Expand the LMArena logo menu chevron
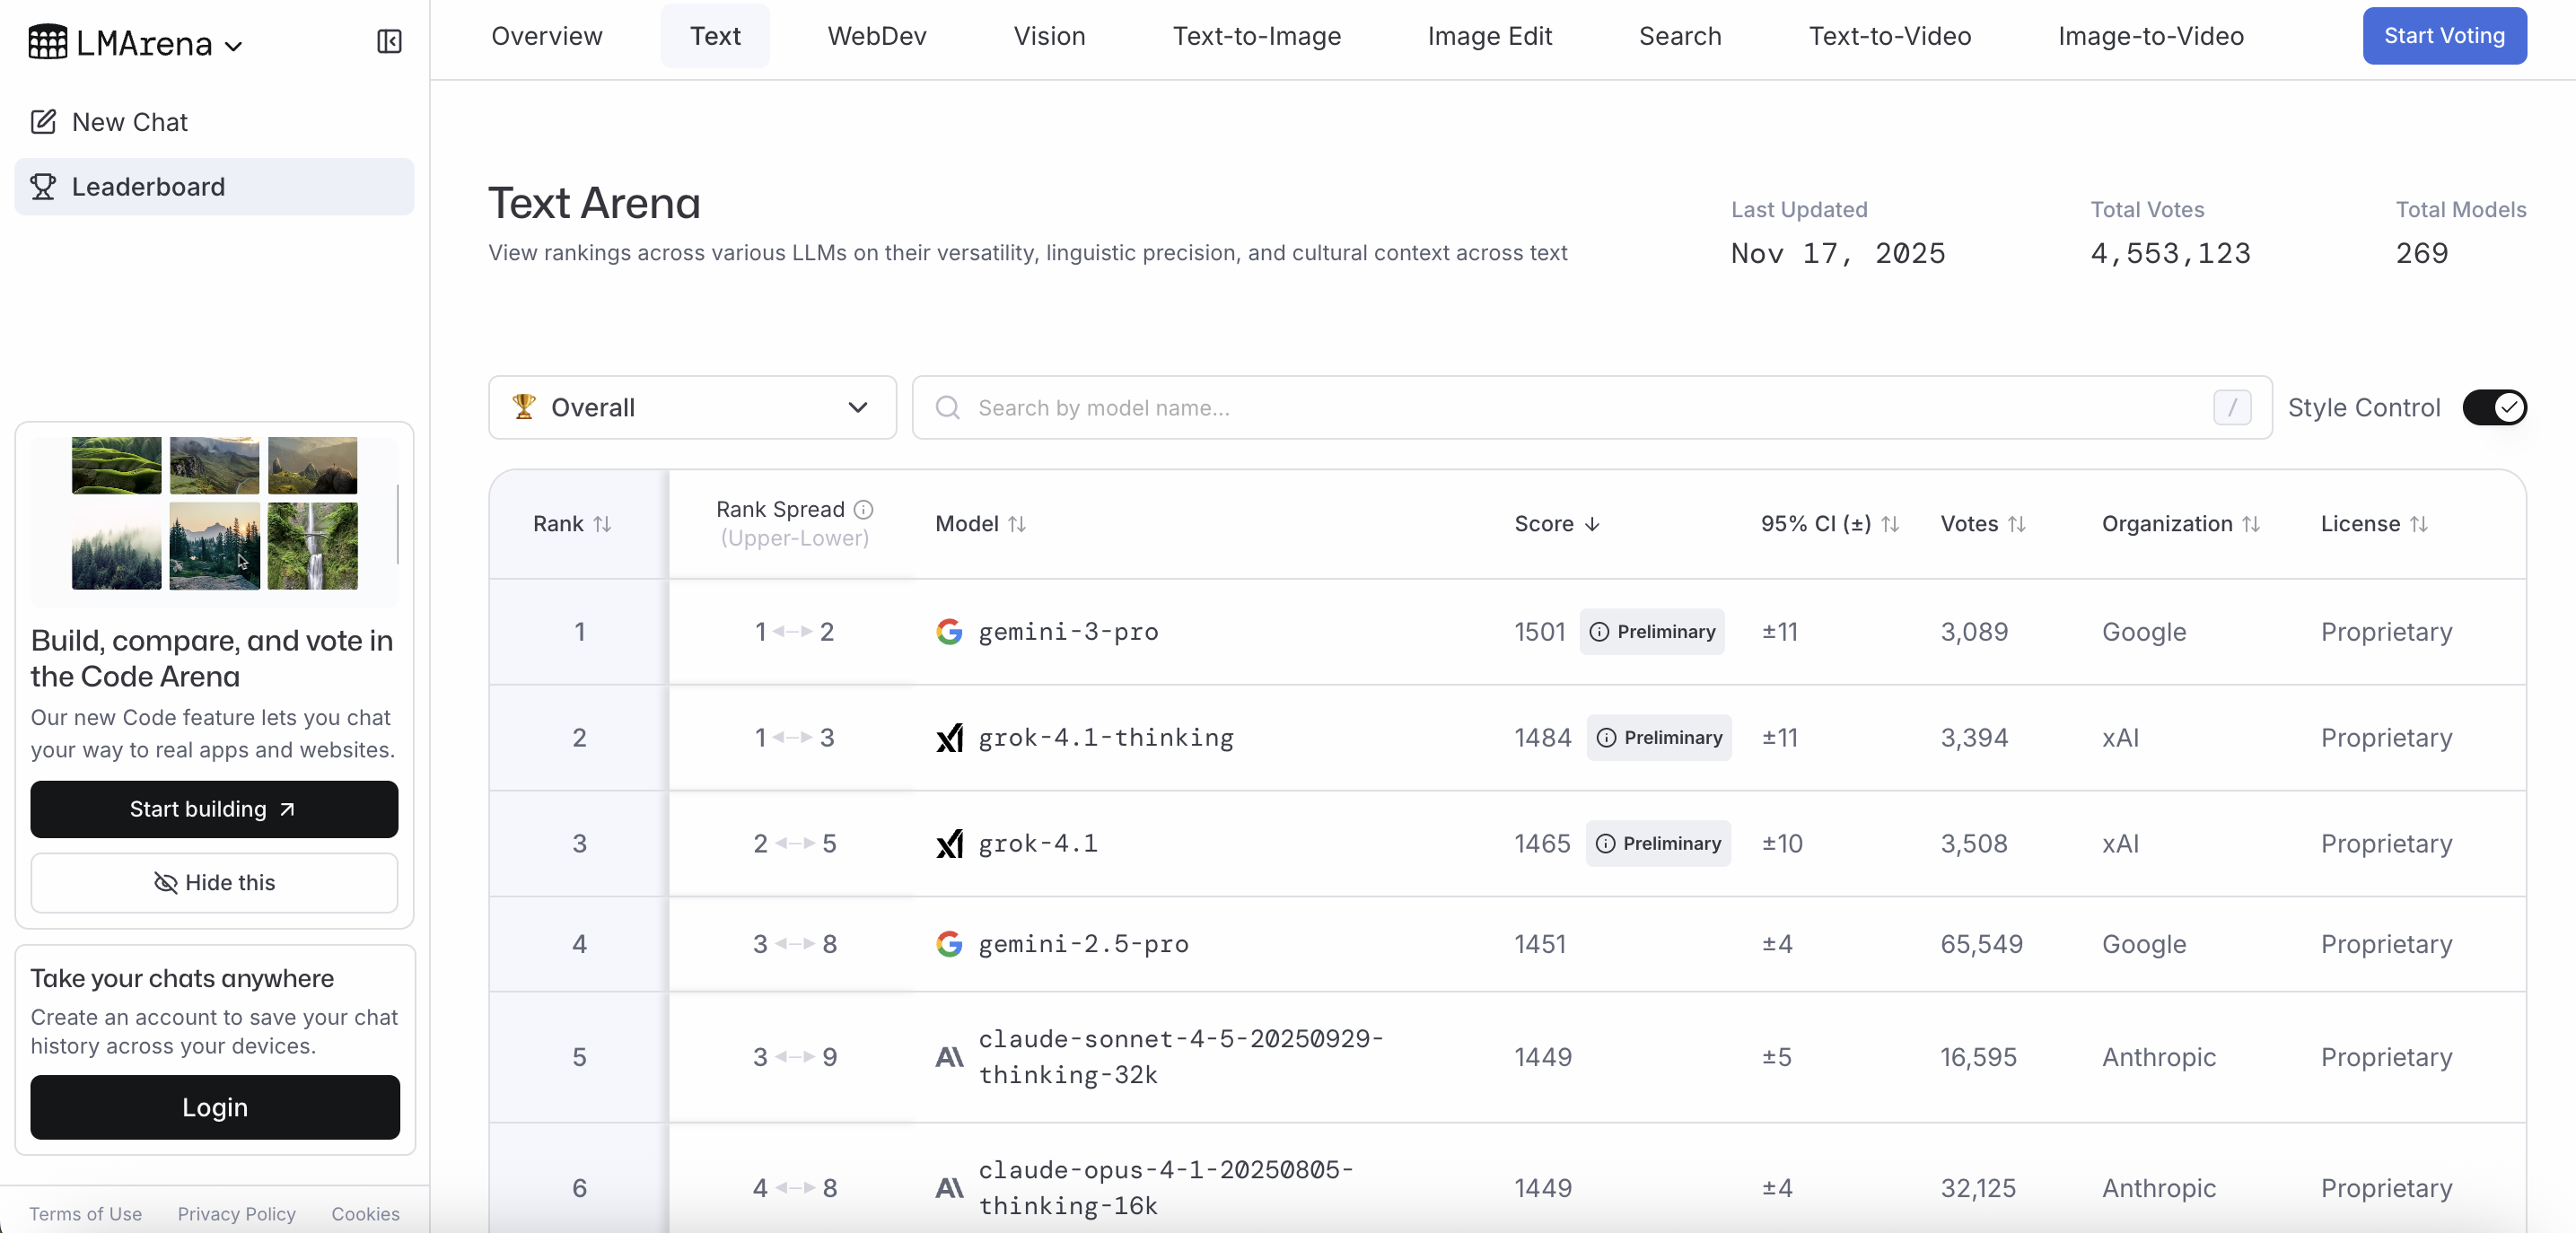 [x=234, y=46]
